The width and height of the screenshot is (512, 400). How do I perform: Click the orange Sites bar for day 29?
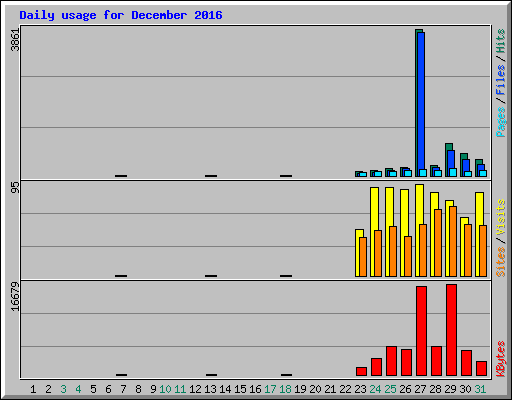click(453, 241)
